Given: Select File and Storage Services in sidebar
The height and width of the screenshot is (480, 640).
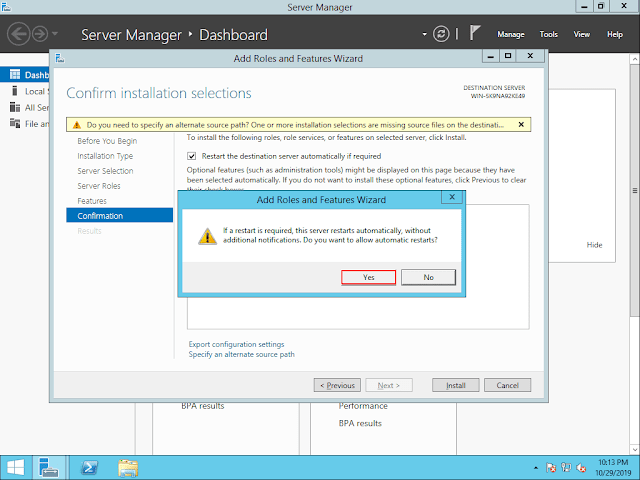Looking at the screenshot, I should tap(29, 124).
